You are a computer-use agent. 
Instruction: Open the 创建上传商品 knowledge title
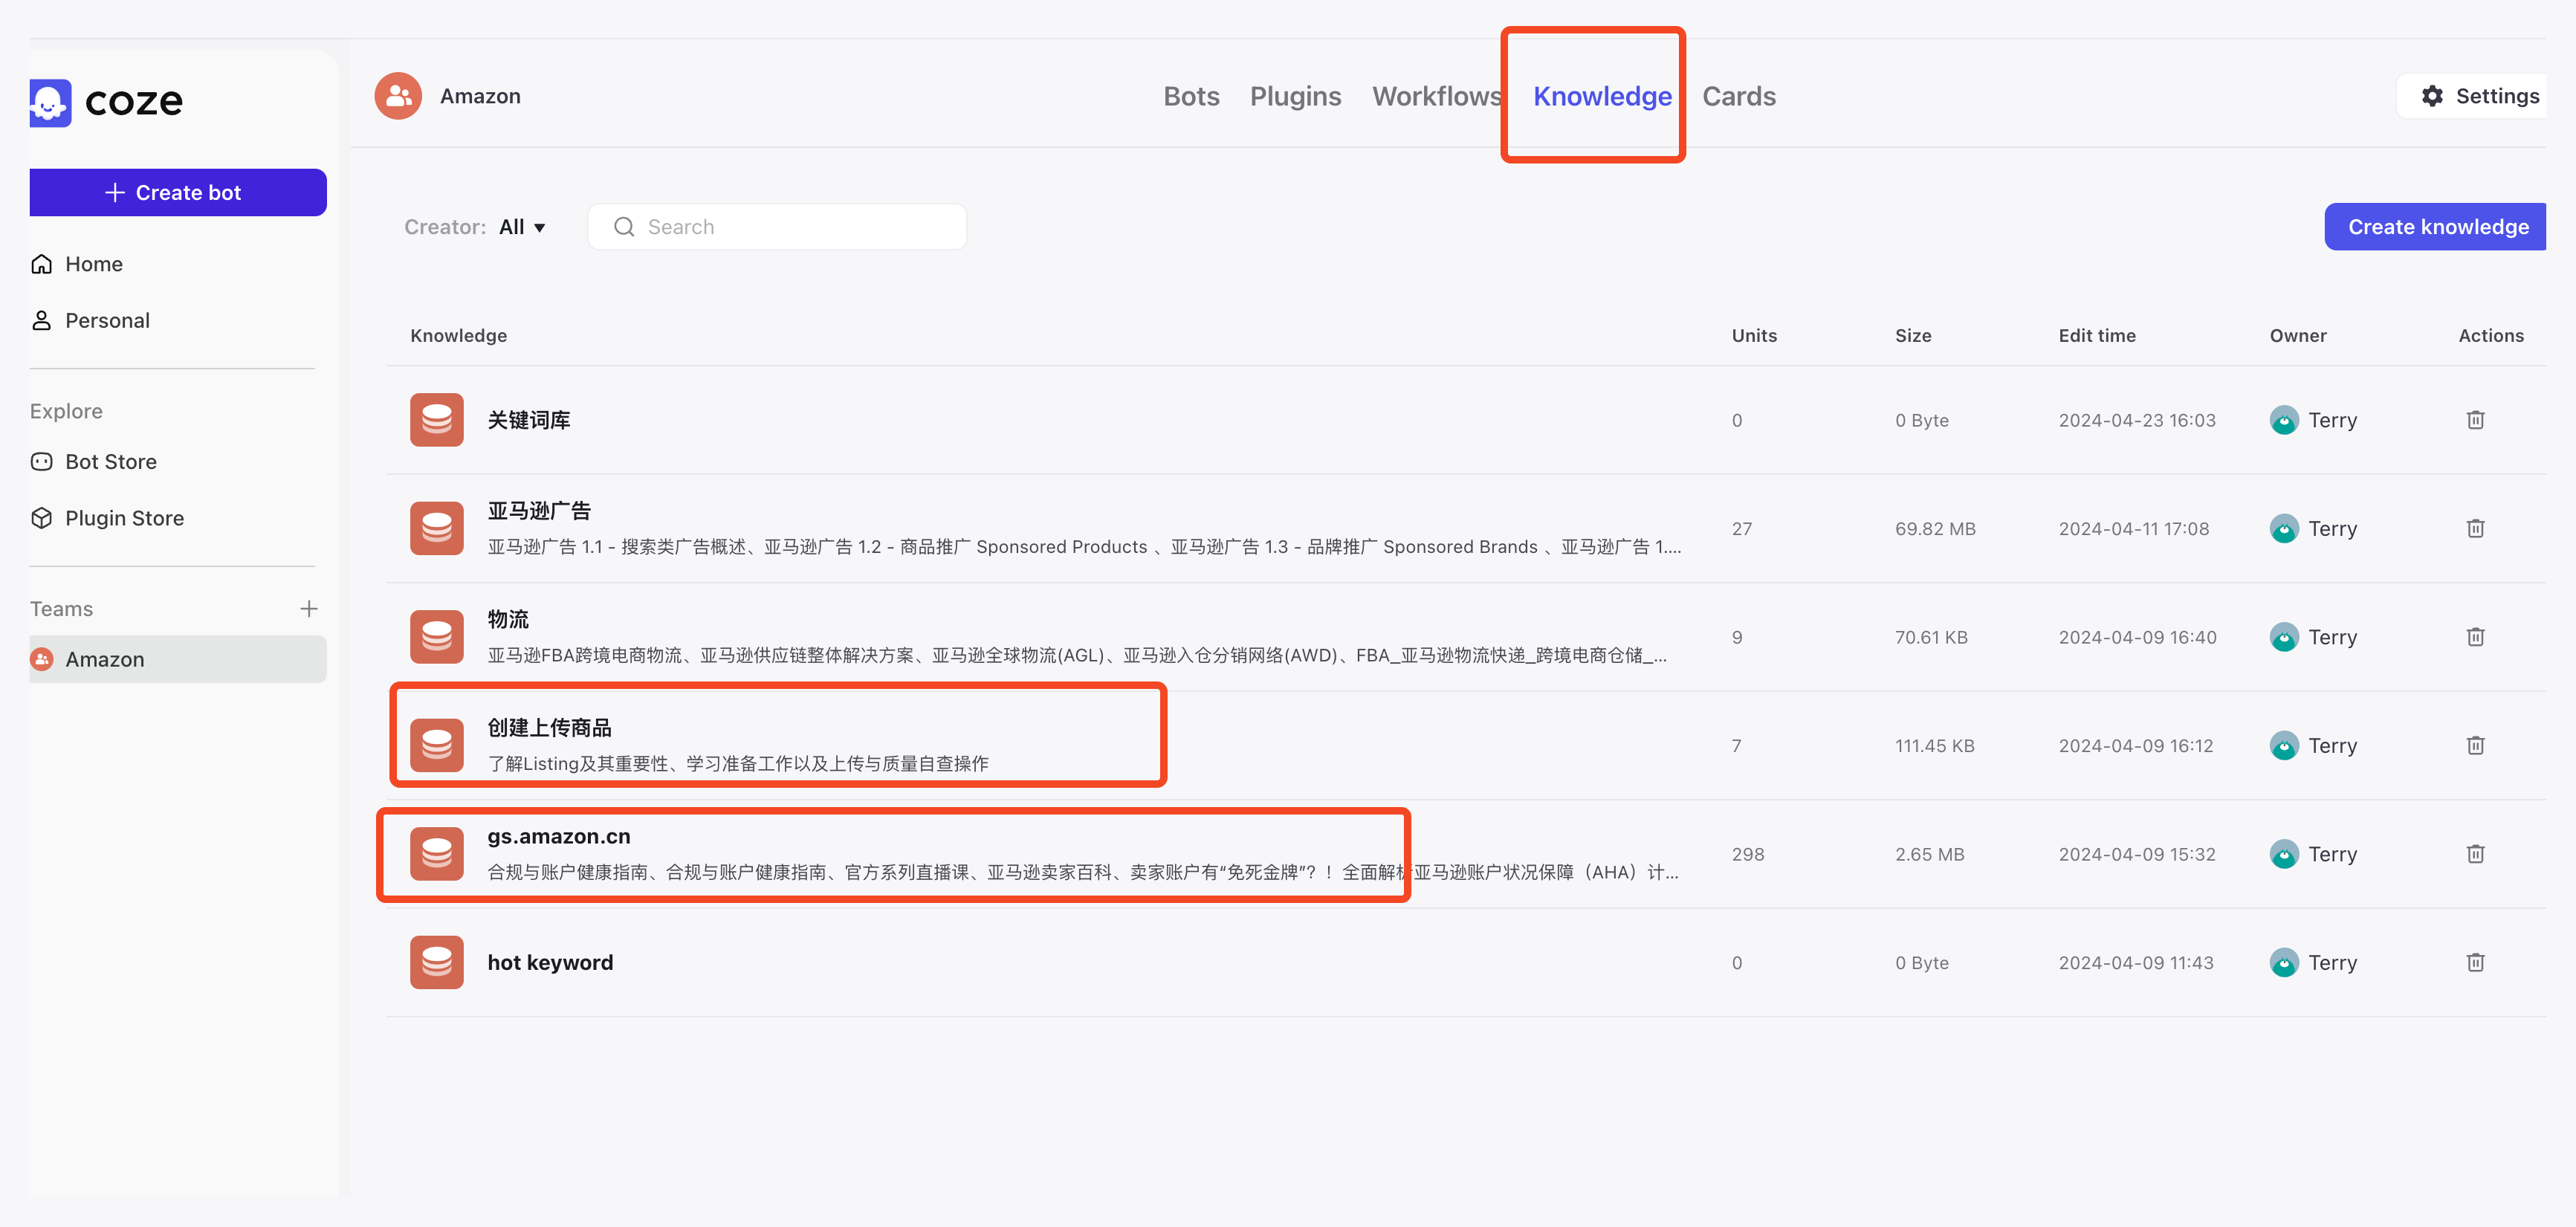[549, 728]
